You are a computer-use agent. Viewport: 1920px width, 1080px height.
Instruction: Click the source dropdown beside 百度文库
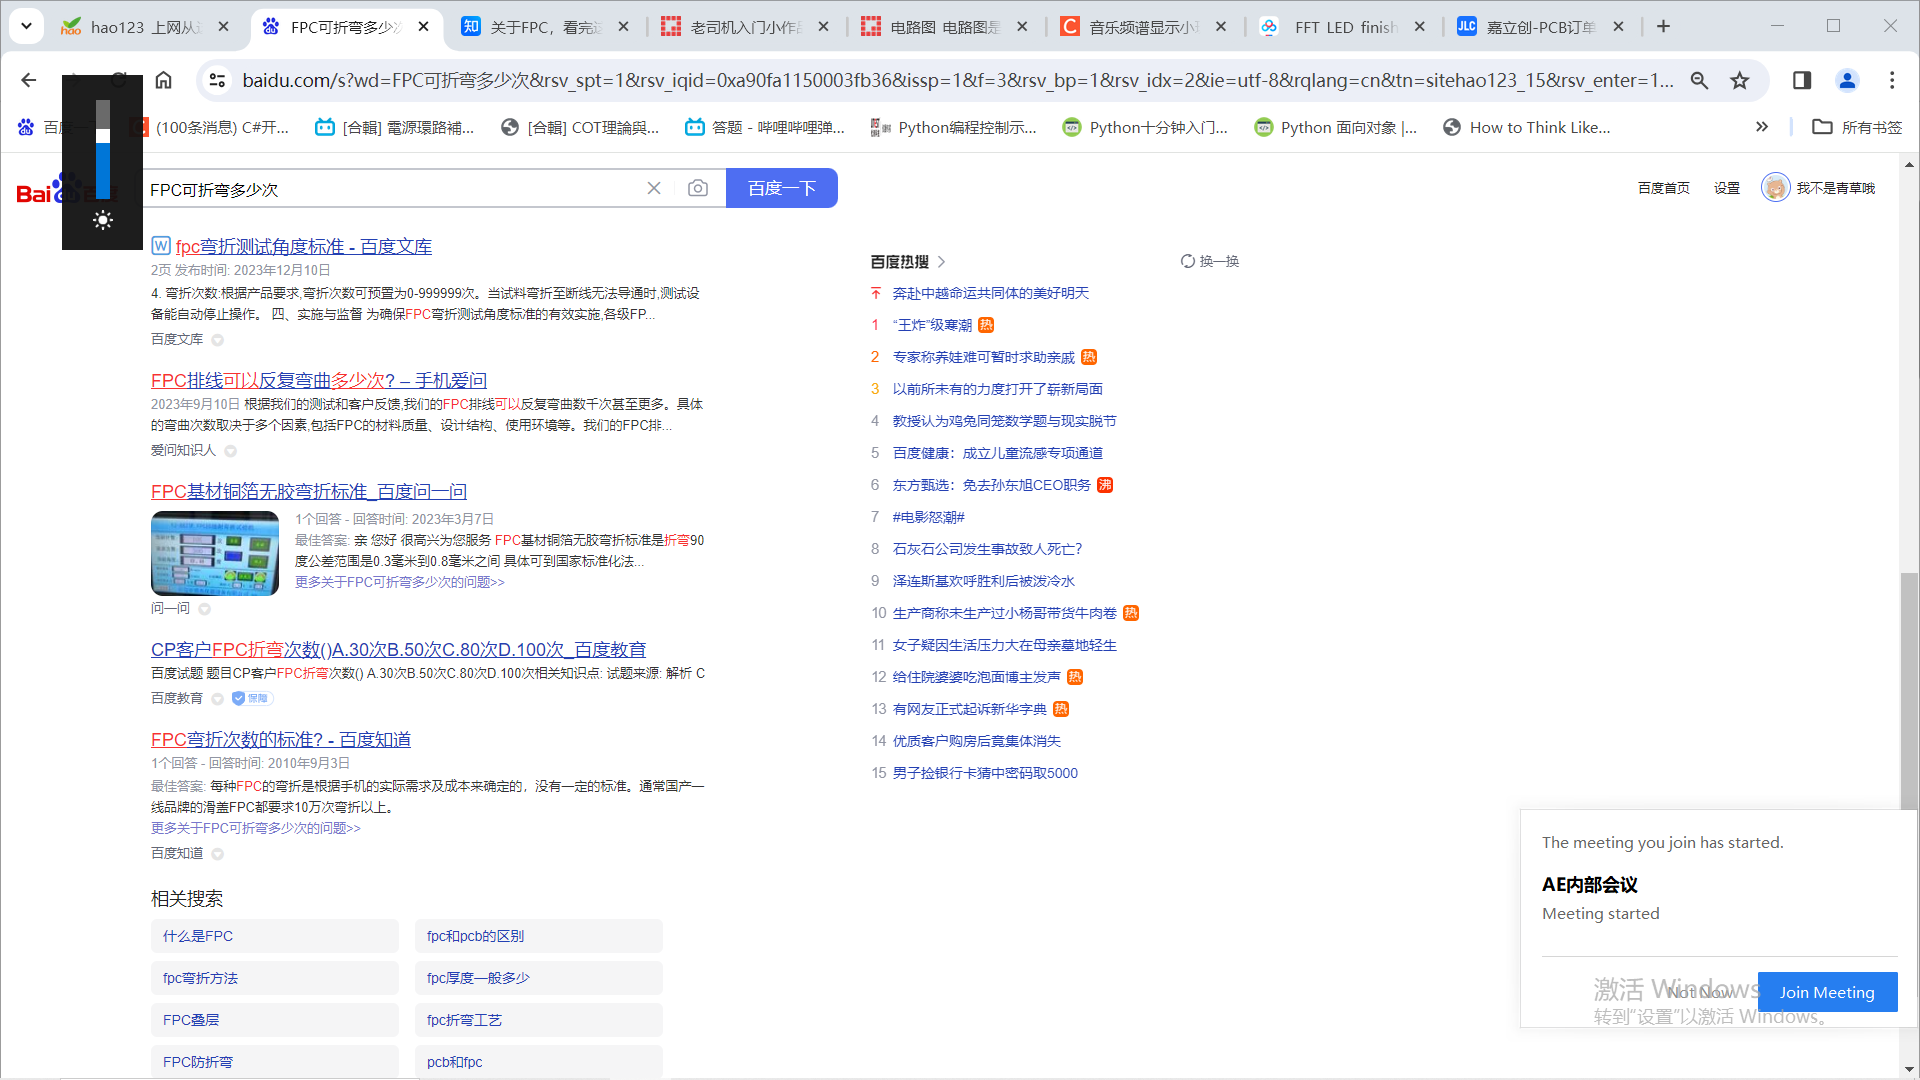[217, 340]
